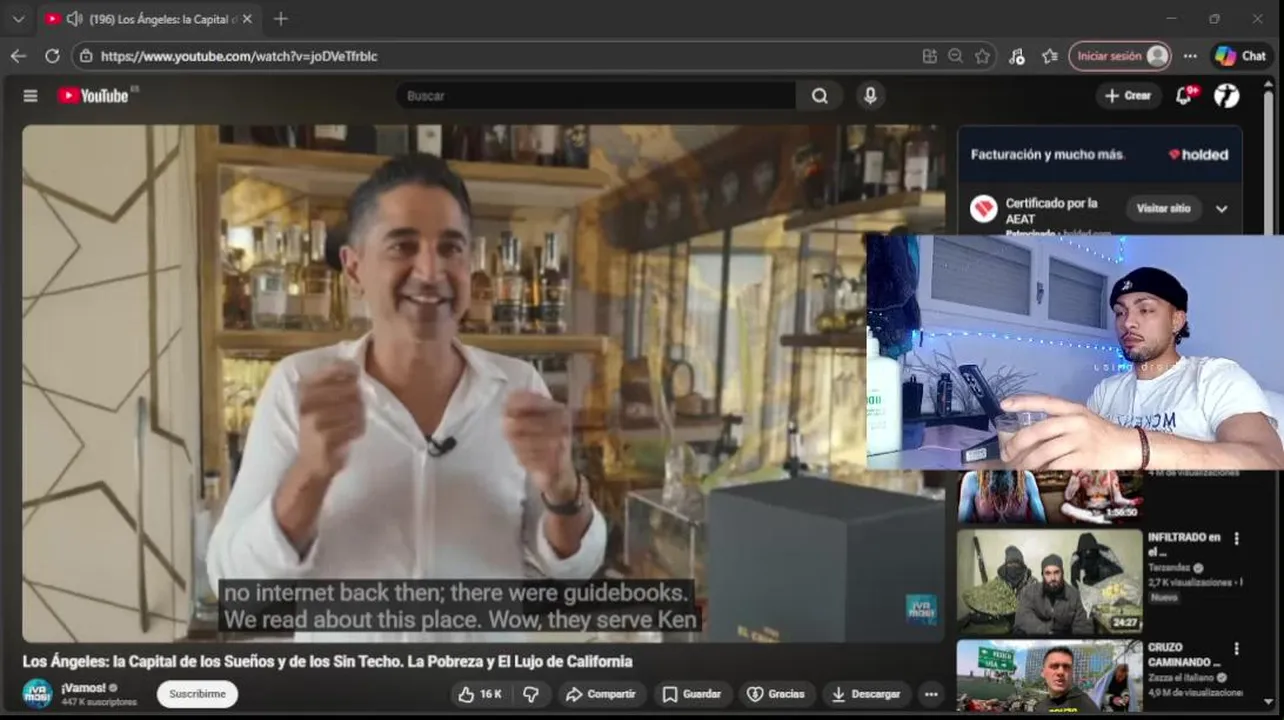Reload the current page
Viewport: 1284px width, 720px height.
(x=52, y=56)
